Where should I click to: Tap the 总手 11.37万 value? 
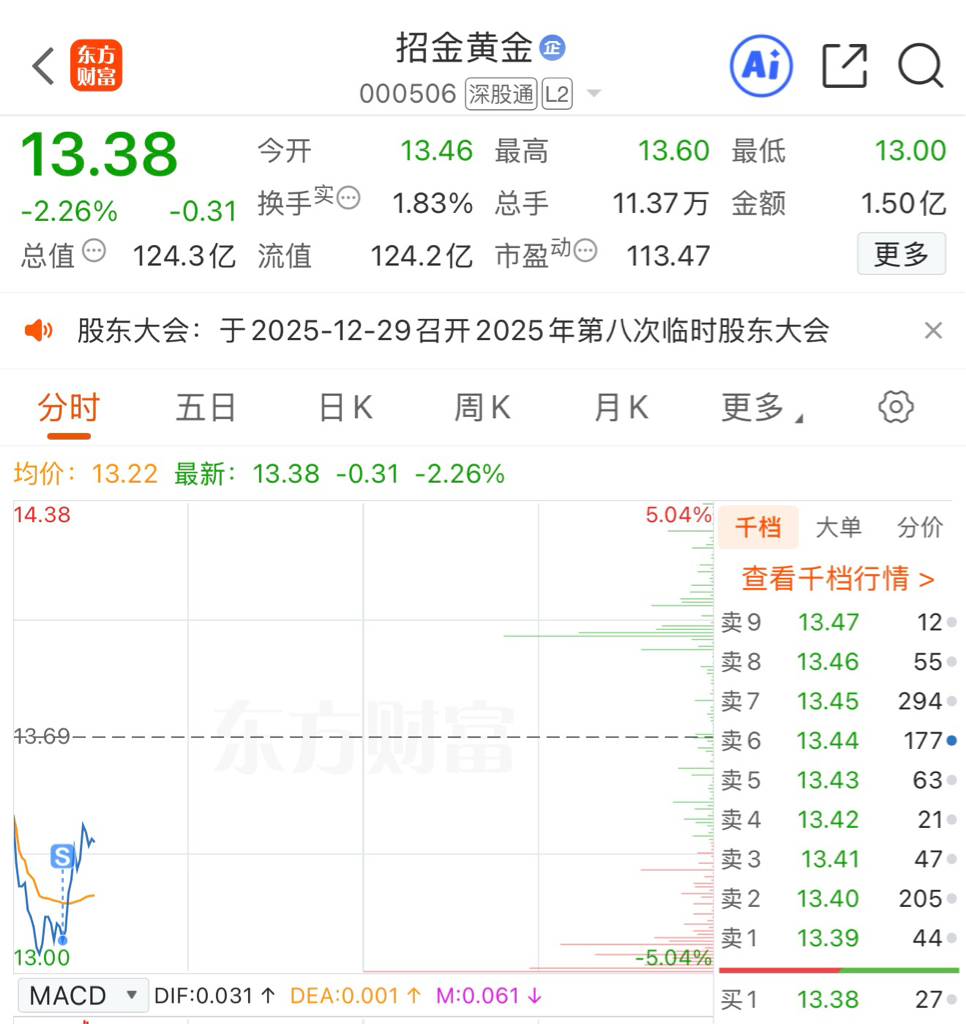(661, 204)
